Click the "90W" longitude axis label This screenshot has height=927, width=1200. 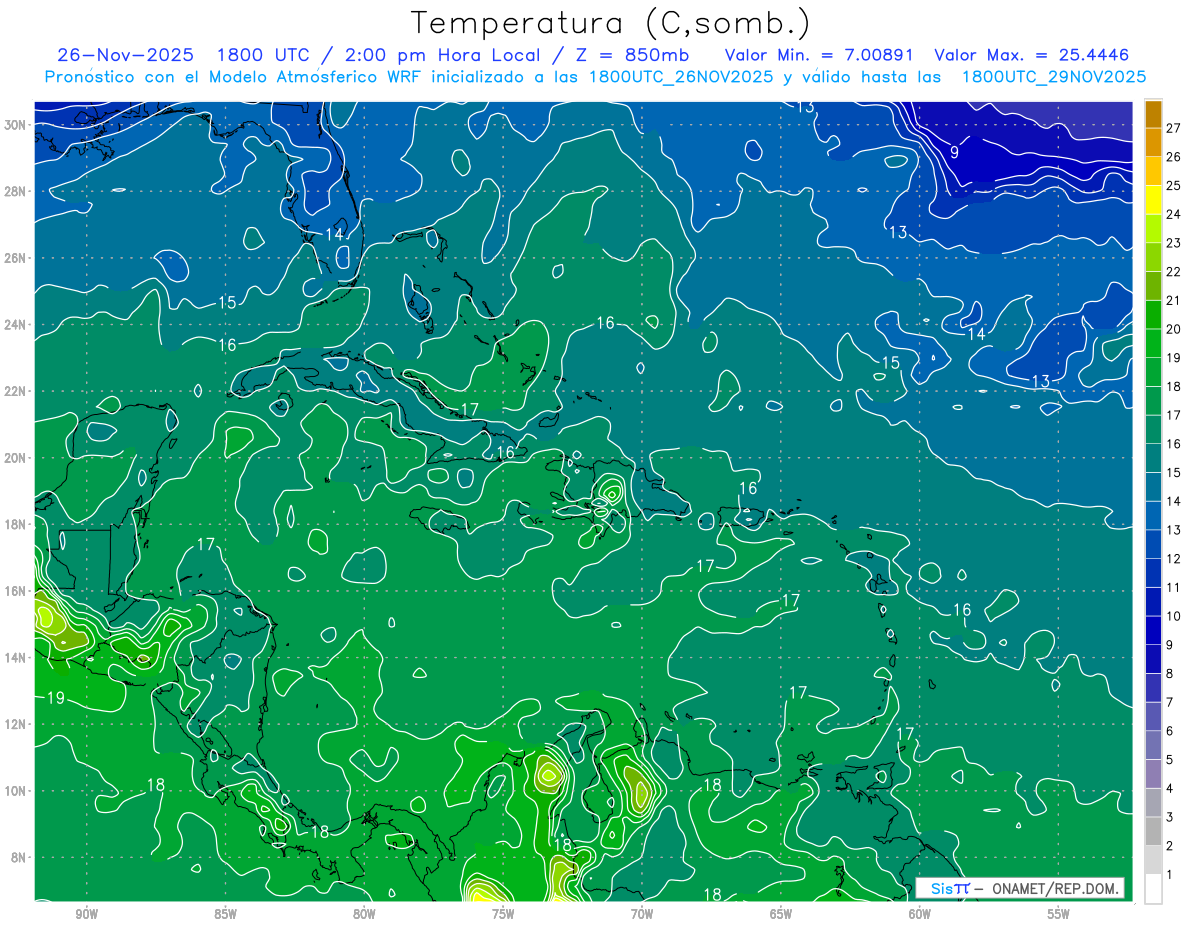coord(86,915)
